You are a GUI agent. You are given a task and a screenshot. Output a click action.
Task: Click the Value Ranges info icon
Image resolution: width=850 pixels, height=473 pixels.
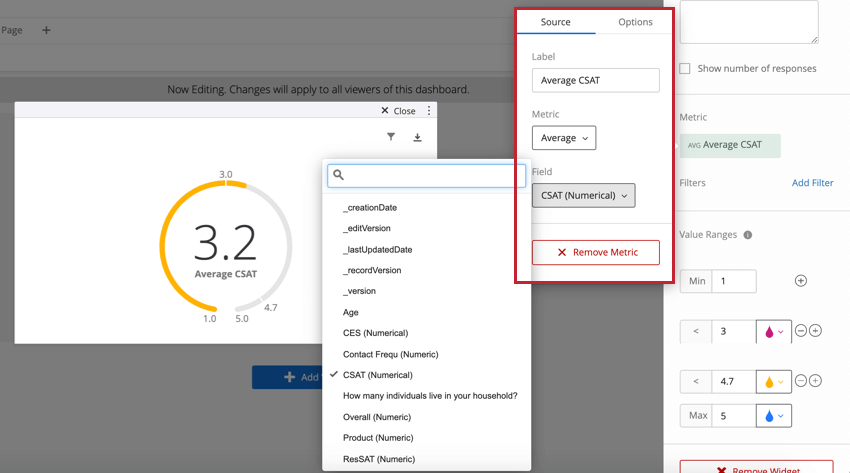(x=748, y=235)
